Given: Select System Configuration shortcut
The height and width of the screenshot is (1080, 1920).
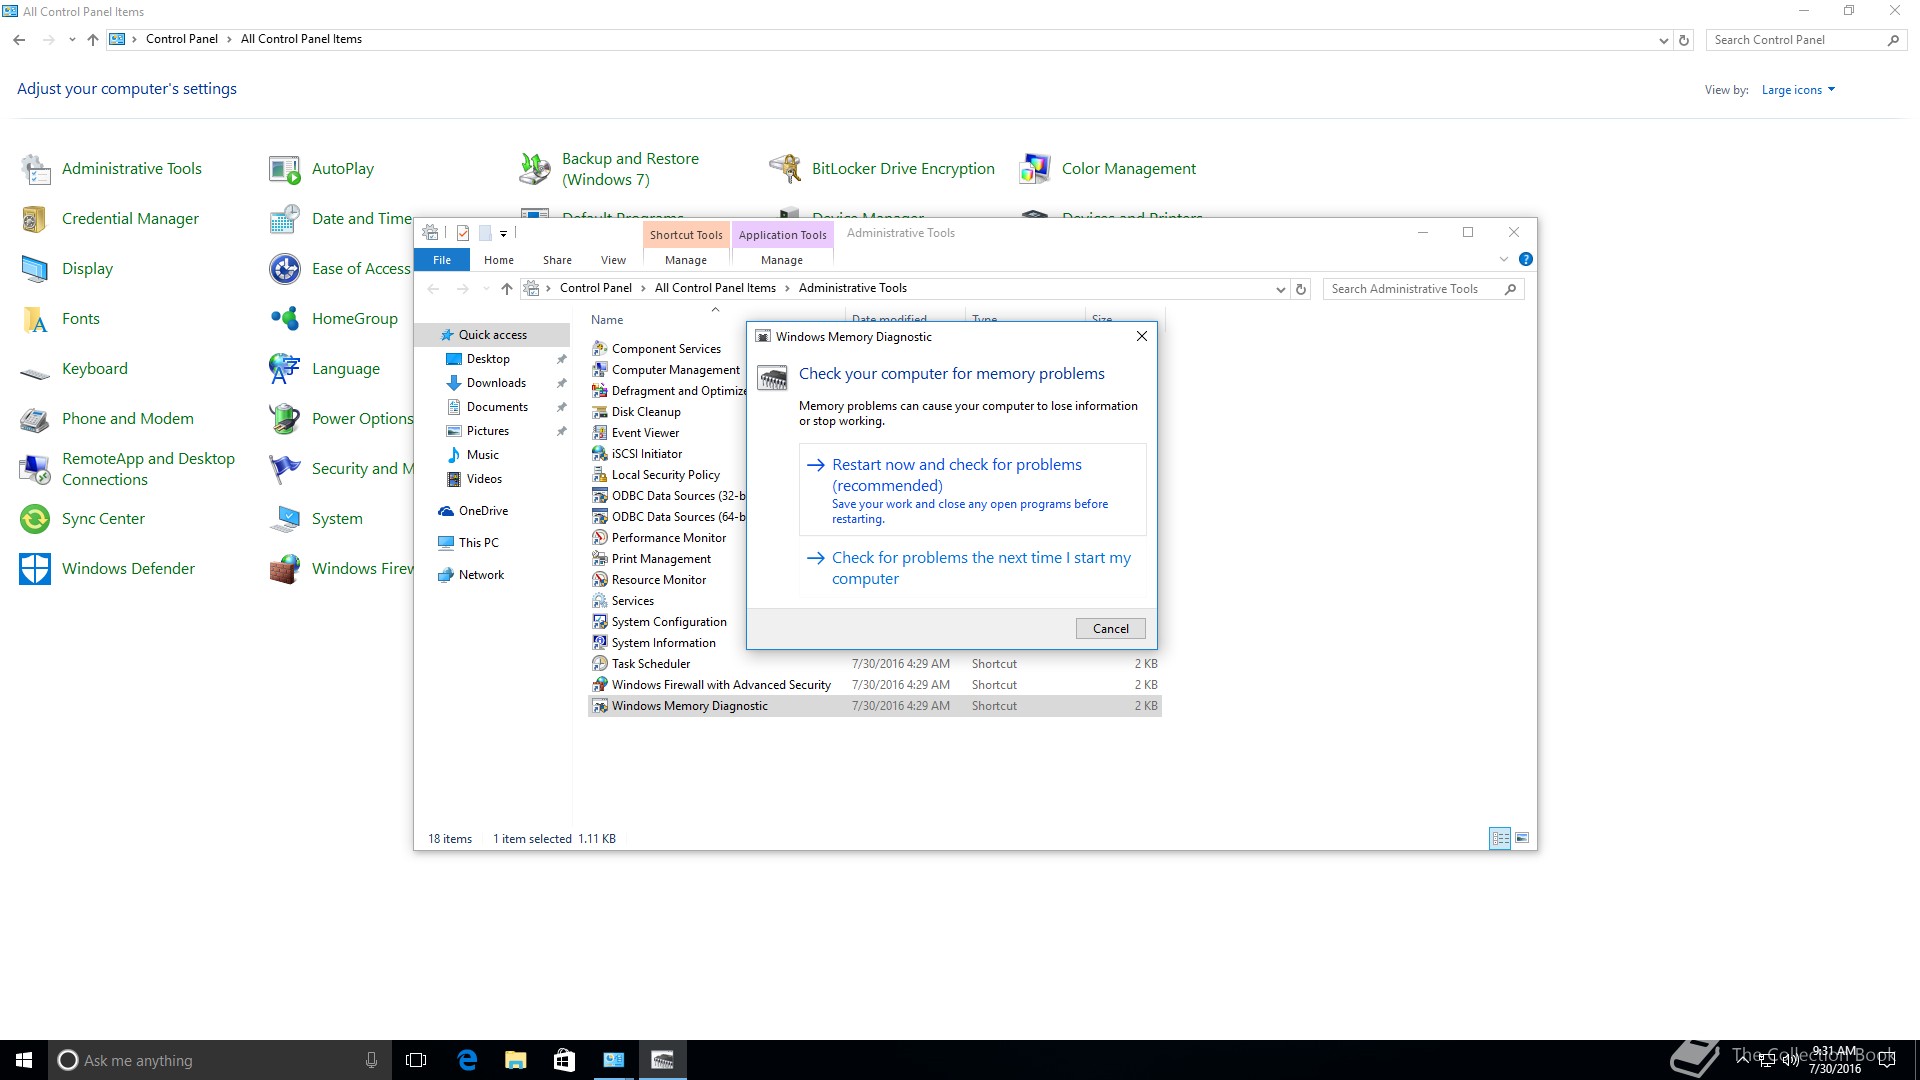Looking at the screenshot, I should pyautogui.click(x=669, y=622).
